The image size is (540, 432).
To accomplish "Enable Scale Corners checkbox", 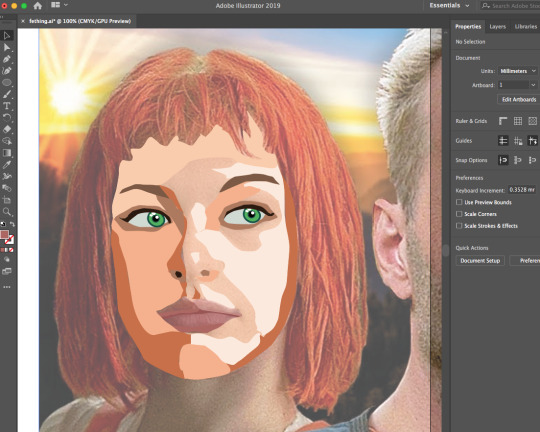I will (x=459, y=214).
